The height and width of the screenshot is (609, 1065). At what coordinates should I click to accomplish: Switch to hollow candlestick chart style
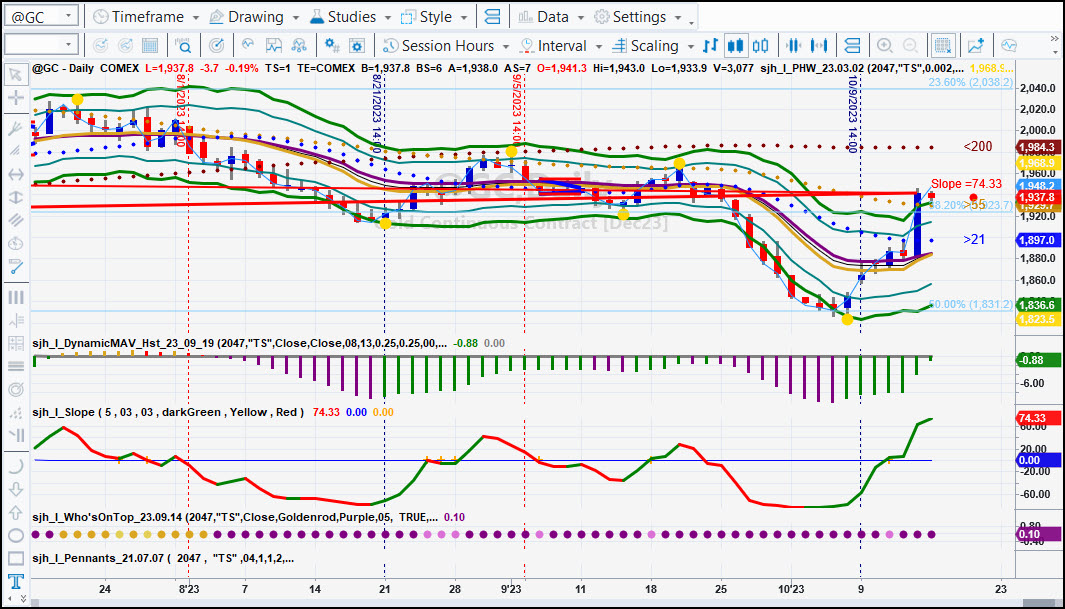pyautogui.click(x=761, y=45)
